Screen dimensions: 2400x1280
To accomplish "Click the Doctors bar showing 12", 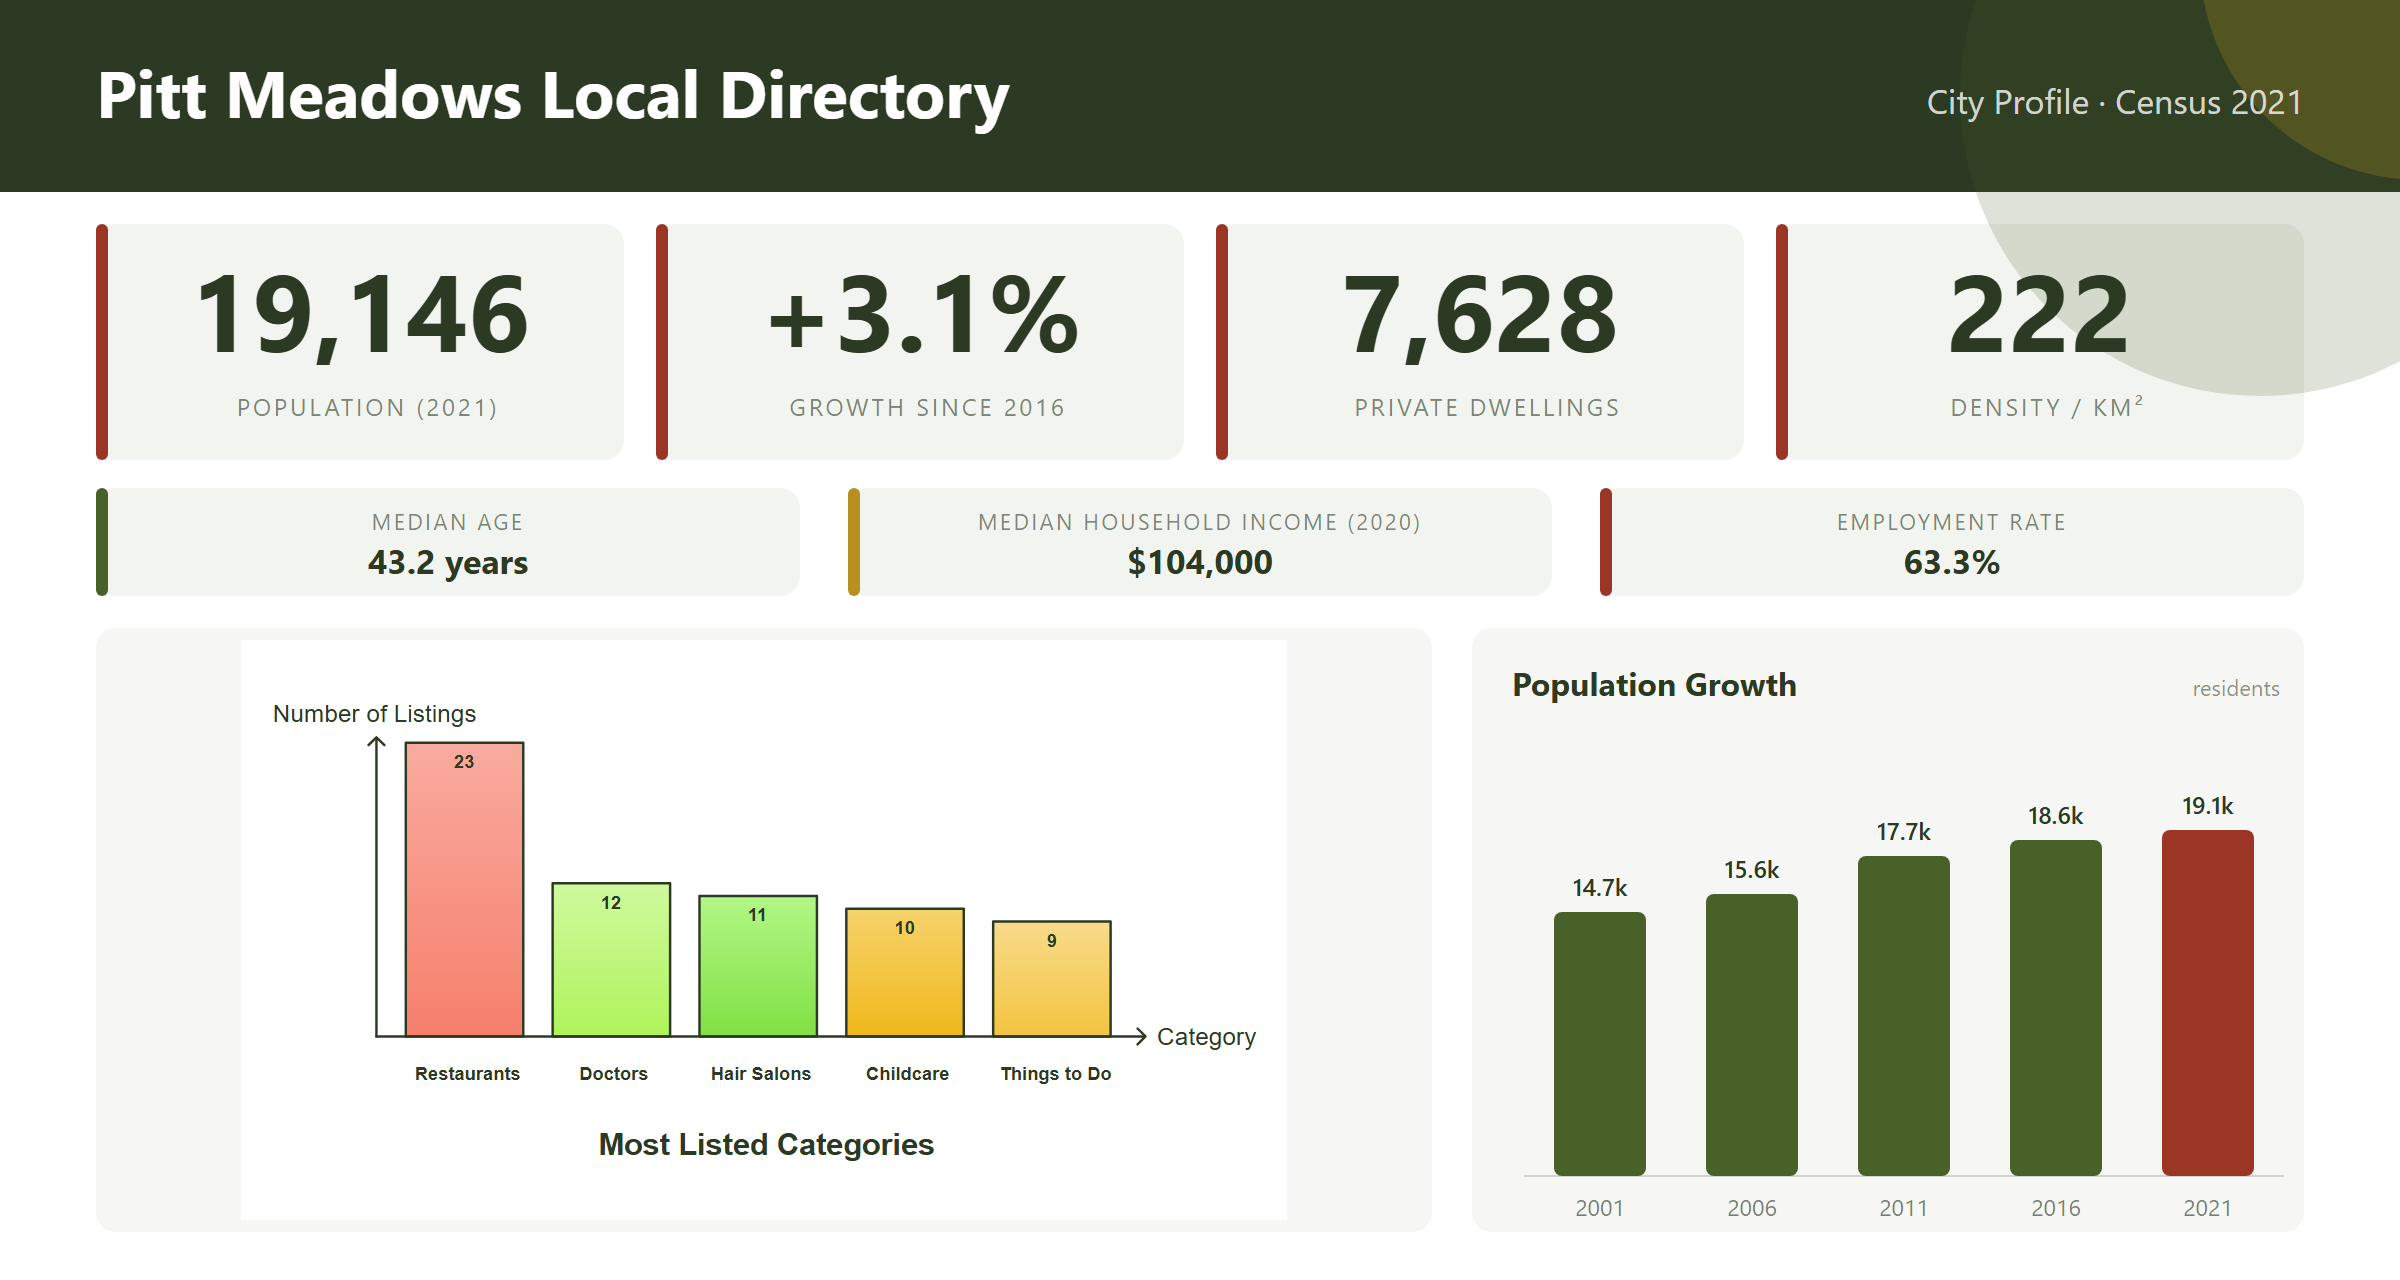I will (x=611, y=959).
